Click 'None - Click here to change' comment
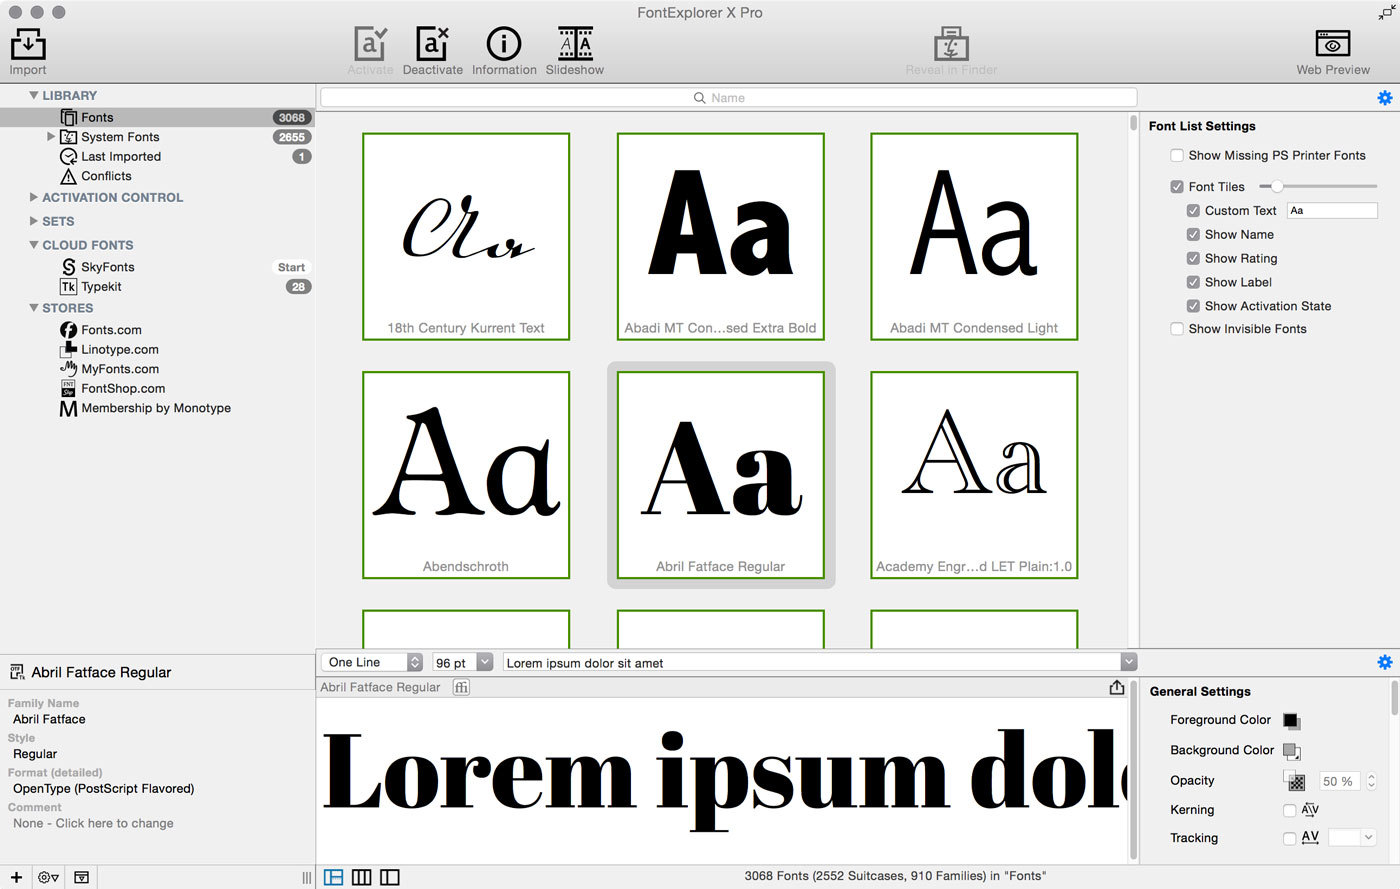This screenshot has width=1400, height=889. 93,823
